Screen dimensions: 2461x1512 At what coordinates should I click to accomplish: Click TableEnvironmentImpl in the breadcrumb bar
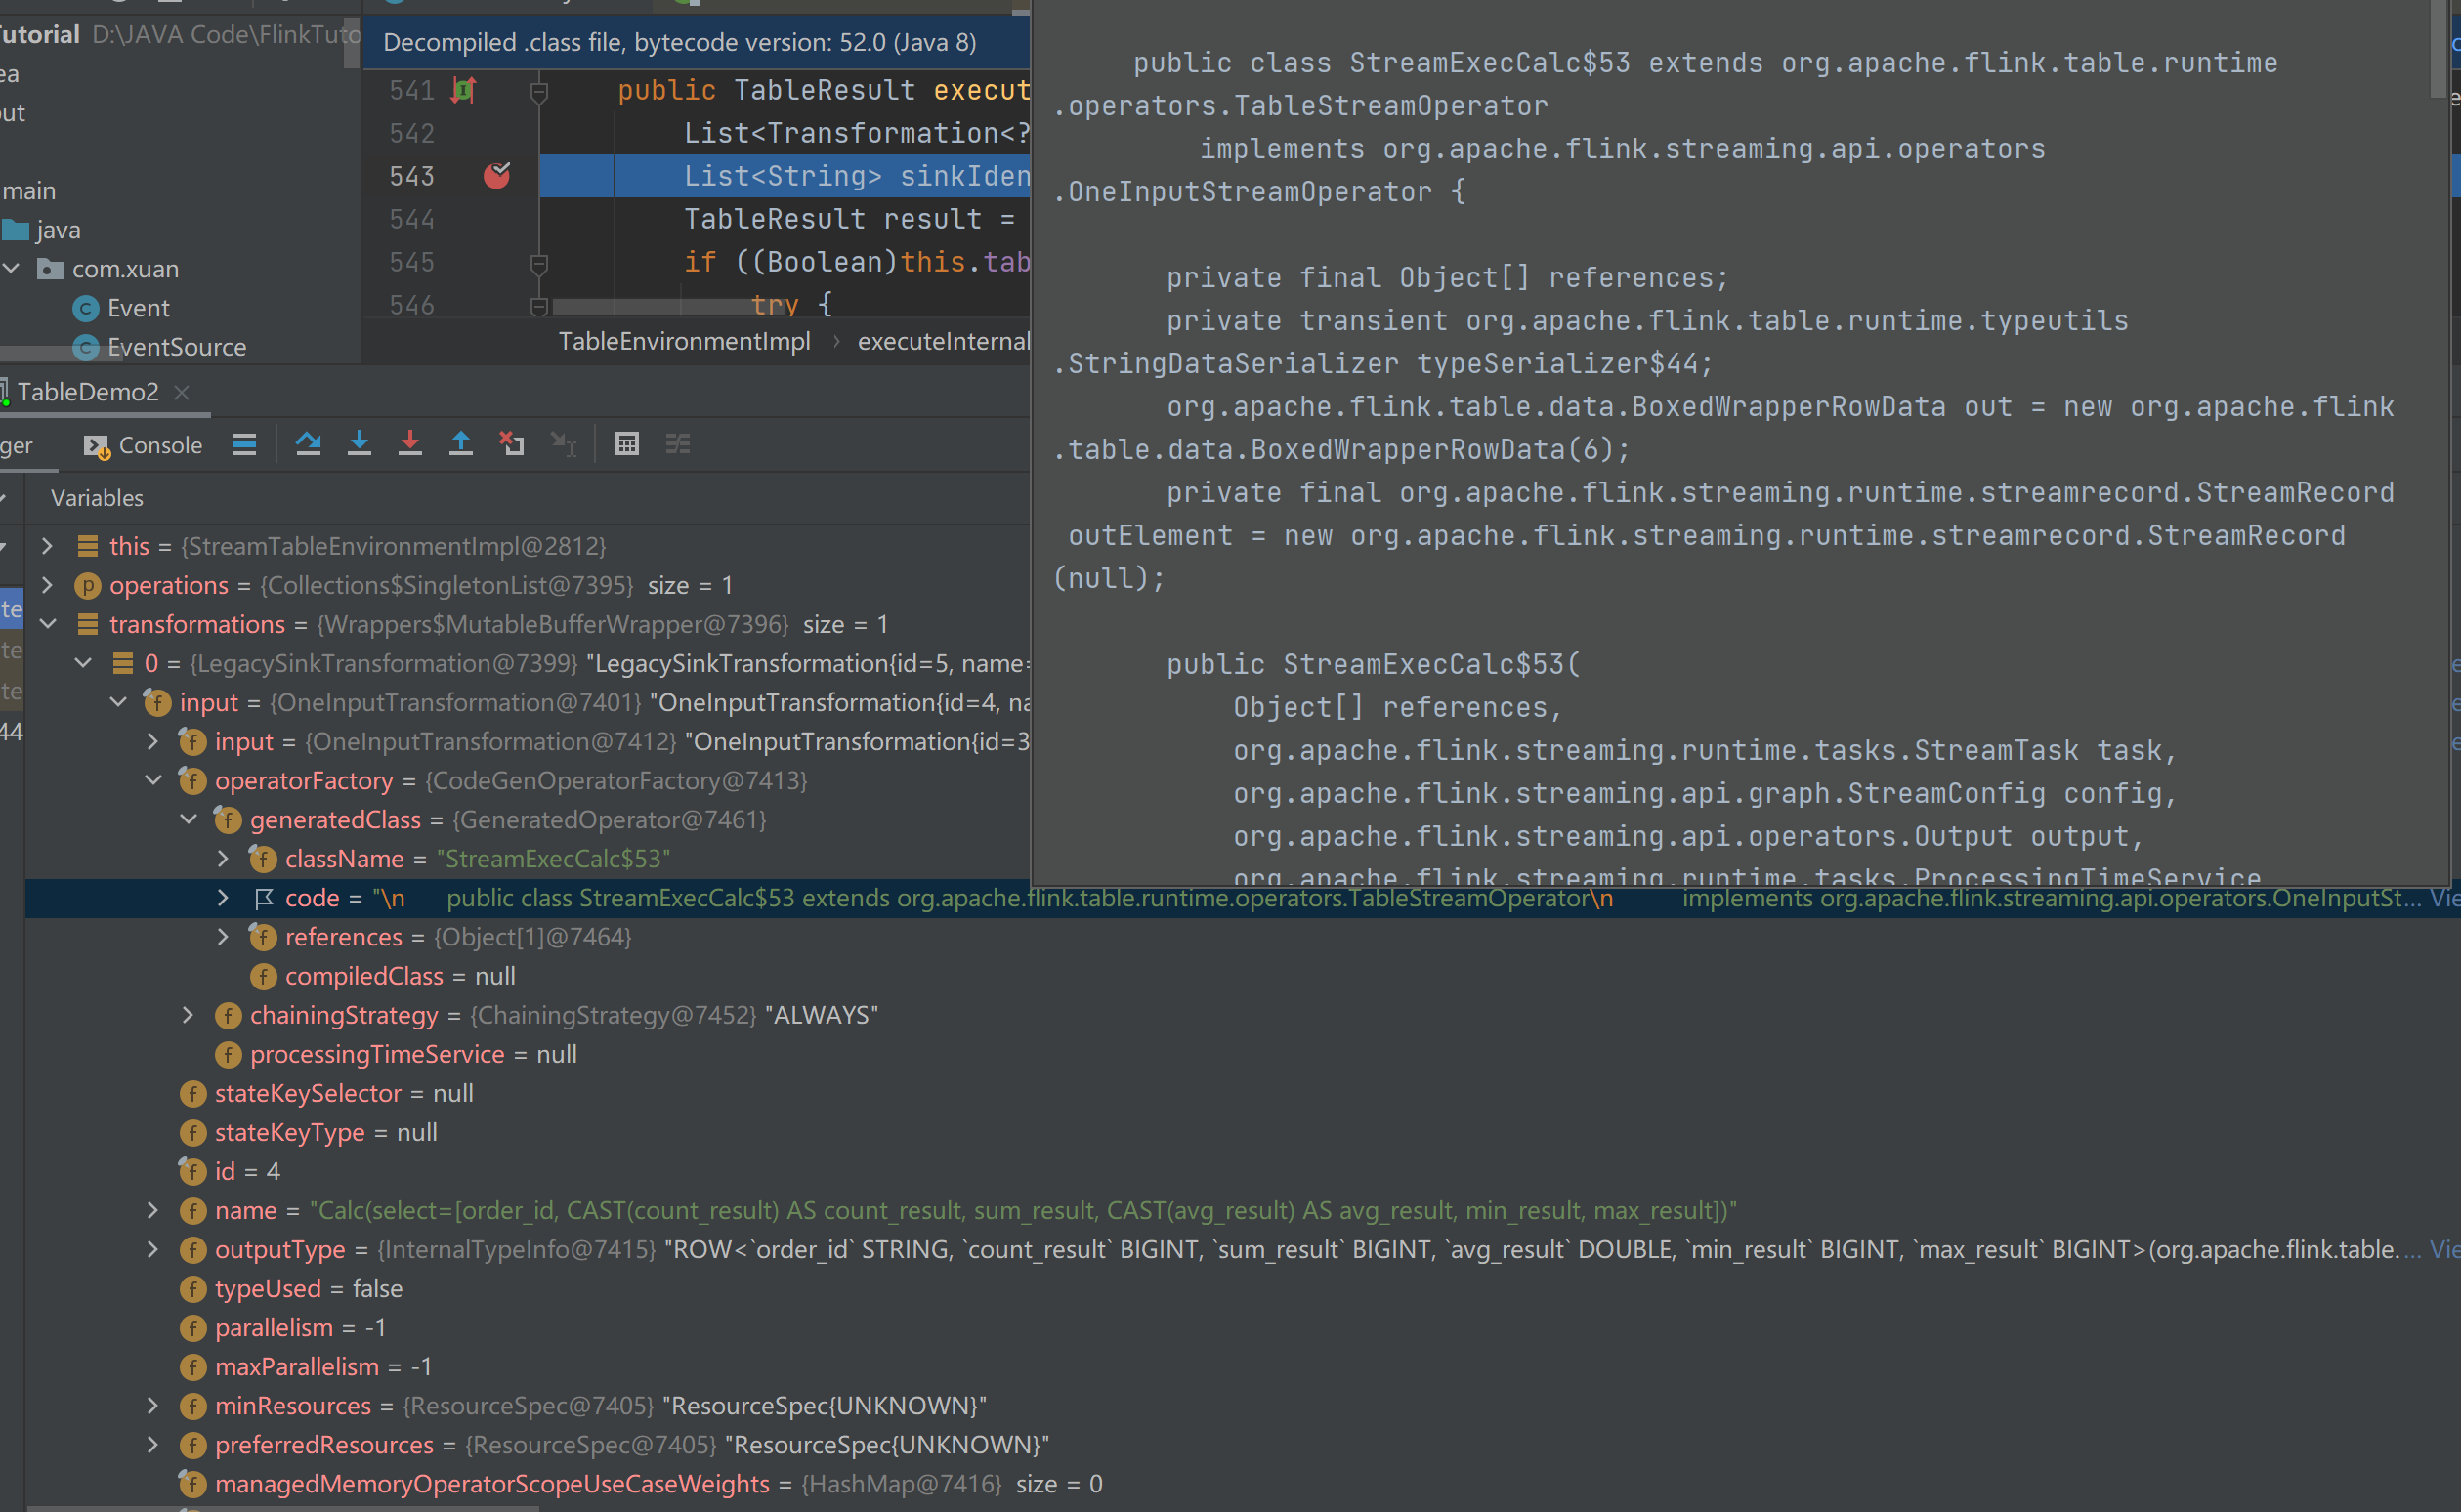click(684, 342)
